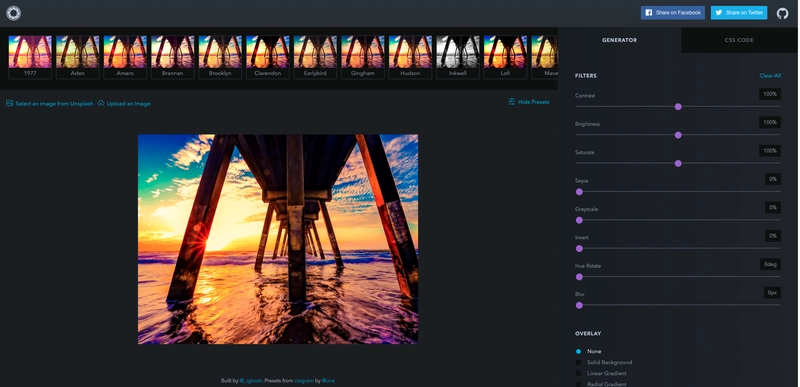Click the Grayscale slider handle

pos(579,220)
